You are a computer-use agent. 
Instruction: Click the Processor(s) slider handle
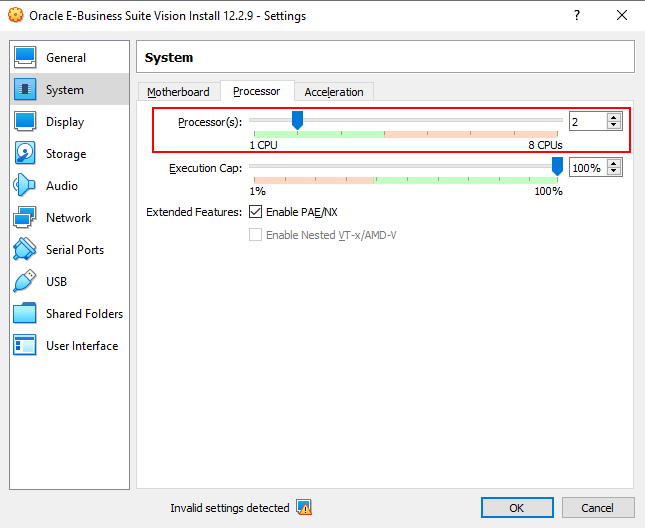pos(297,120)
